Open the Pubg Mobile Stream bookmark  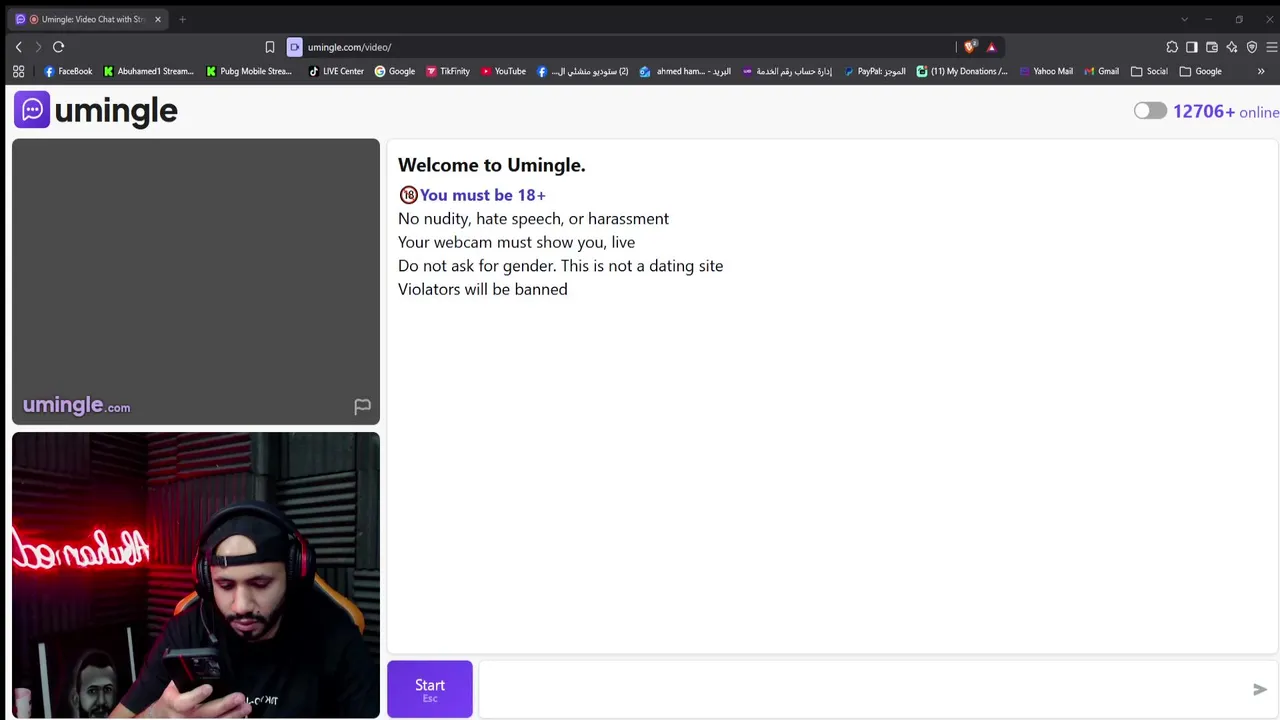pos(249,71)
